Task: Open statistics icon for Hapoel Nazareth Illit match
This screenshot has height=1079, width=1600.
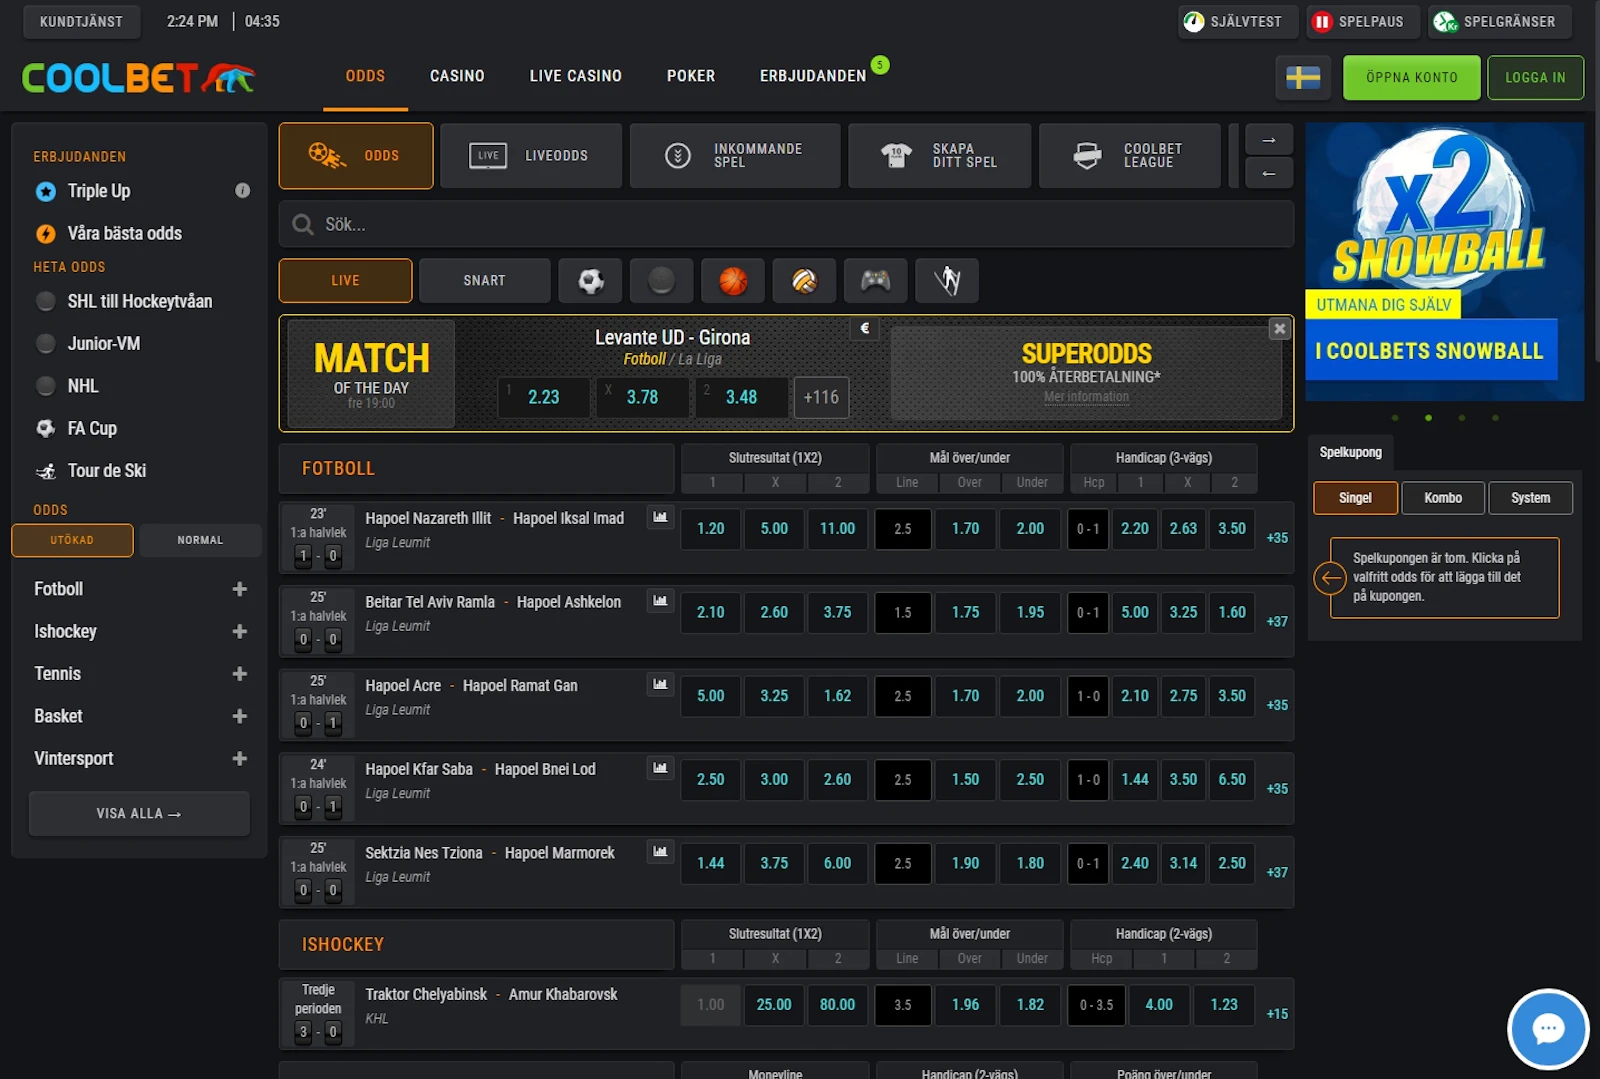Action: tap(660, 517)
